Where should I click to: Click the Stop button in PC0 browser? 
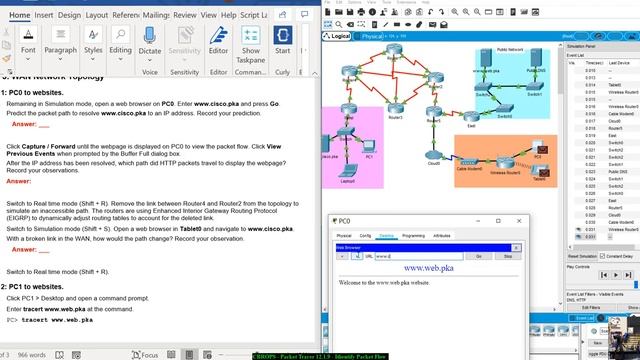508,256
